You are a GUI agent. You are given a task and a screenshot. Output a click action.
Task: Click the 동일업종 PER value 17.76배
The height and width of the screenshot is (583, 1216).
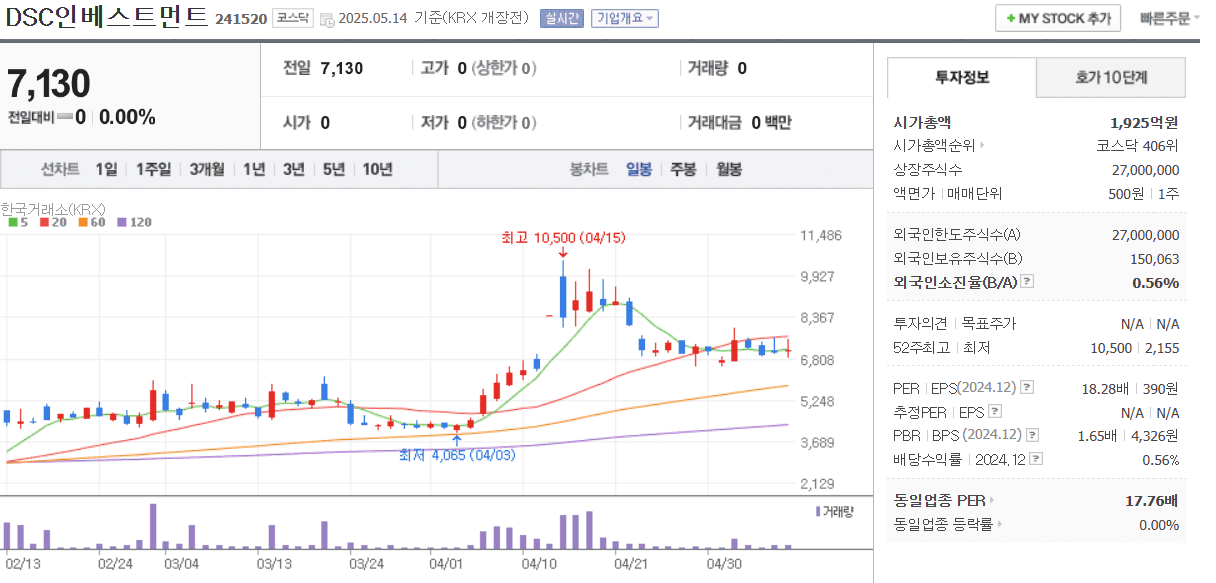click(1152, 500)
